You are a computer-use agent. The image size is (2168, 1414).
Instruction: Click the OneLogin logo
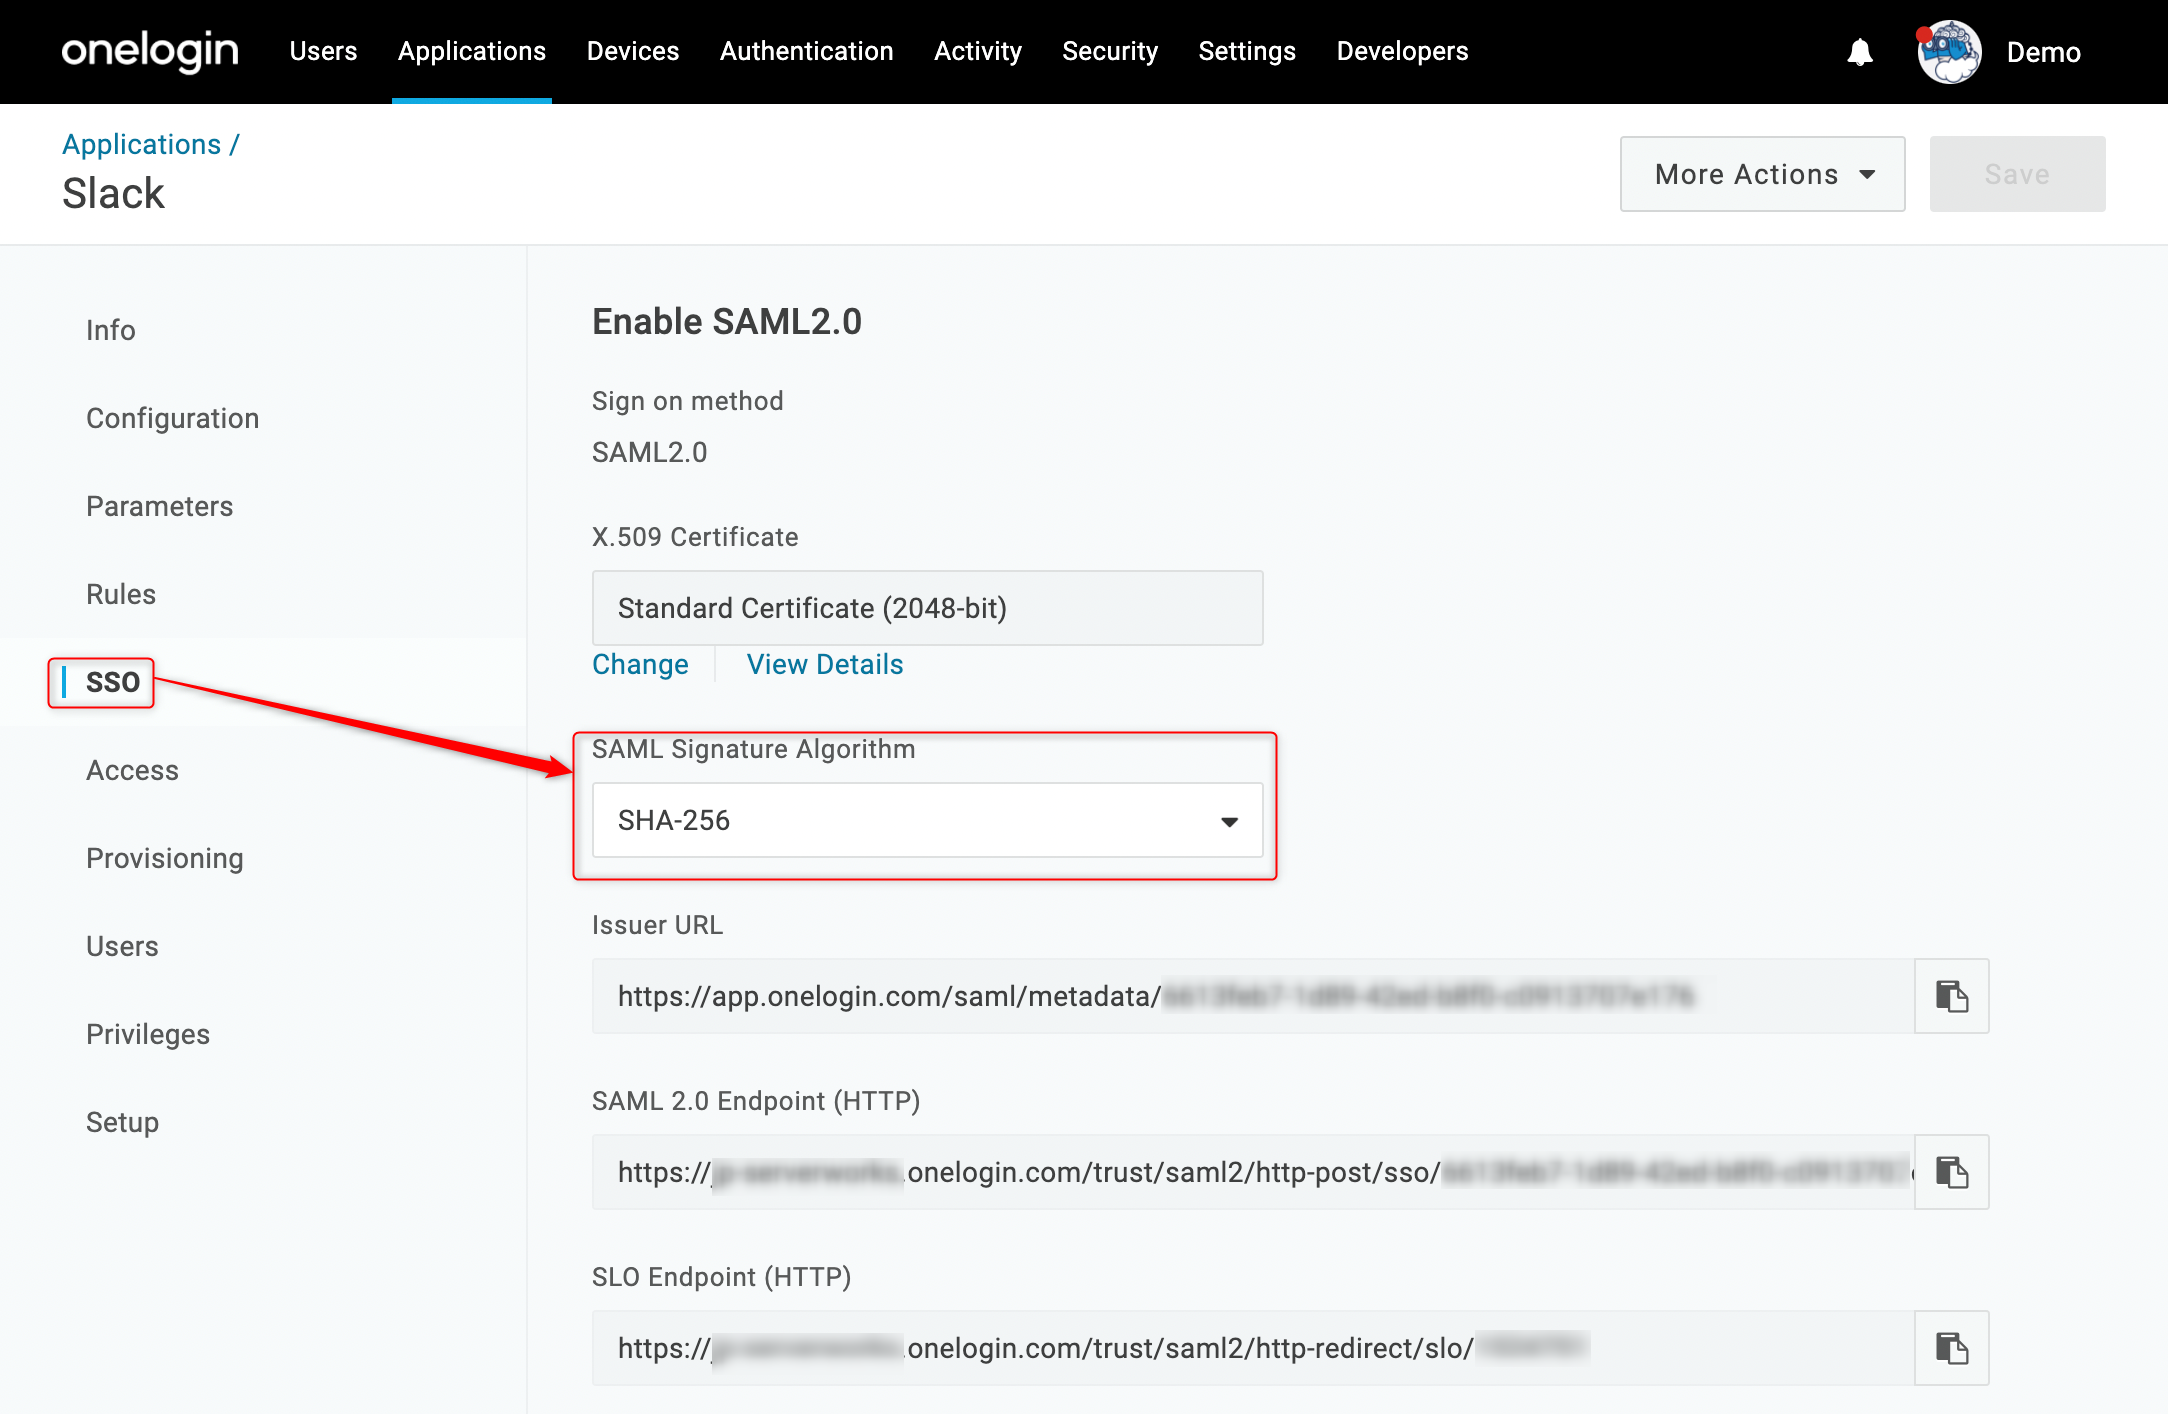[x=150, y=51]
